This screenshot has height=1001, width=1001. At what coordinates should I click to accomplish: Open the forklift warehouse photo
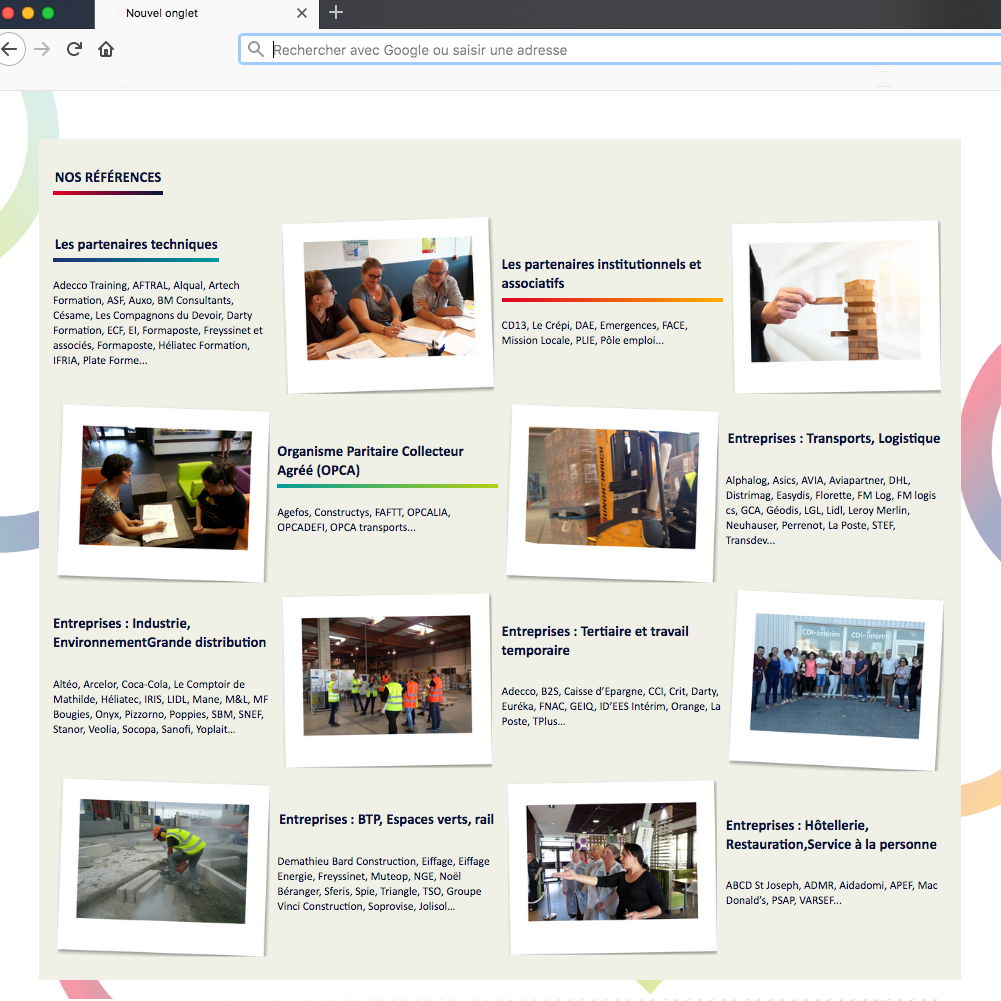click(613, 493)
